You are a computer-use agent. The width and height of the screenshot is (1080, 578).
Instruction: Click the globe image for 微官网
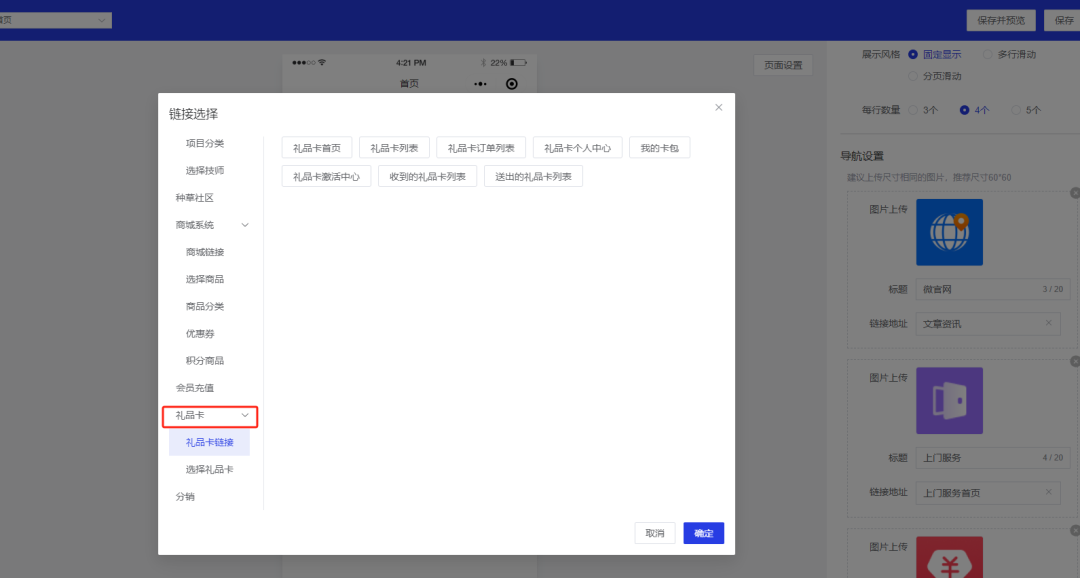pos(949,232)
